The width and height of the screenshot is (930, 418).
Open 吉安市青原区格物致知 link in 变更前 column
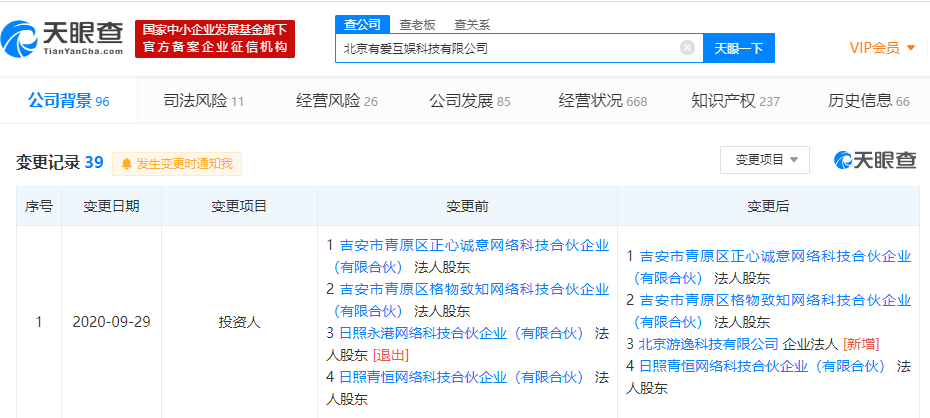coord(472,299)
